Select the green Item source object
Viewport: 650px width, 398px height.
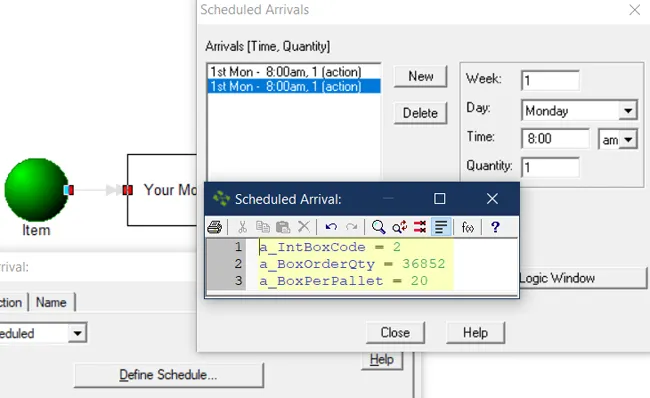click(x=36, y=190)
